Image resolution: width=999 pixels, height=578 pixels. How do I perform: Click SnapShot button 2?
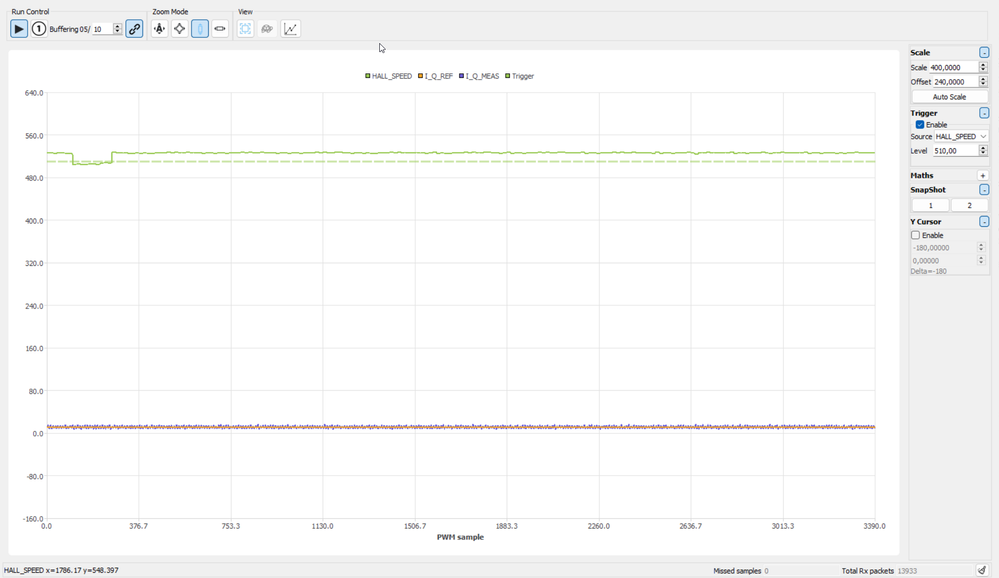coord(970,205)
